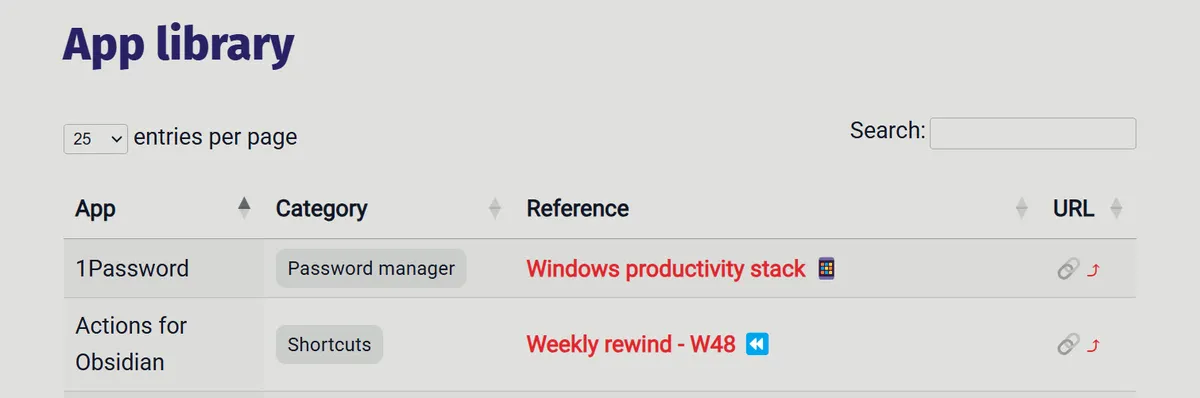This screenshot has height=398, width=1200.
Task: Select the Shortcuts category tag
Action: pos(329,344)
